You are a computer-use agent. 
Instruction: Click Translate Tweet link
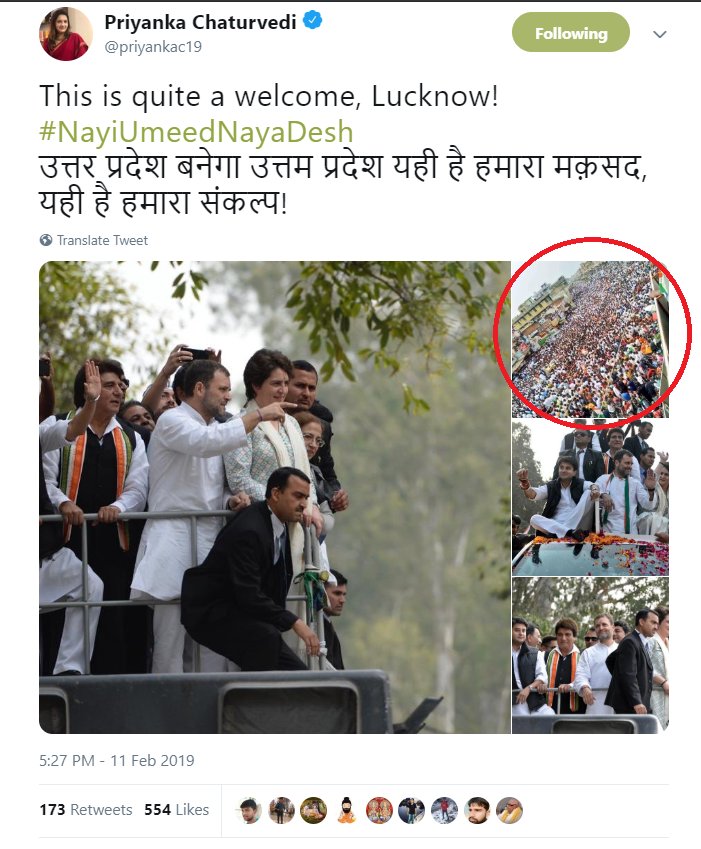102,240
